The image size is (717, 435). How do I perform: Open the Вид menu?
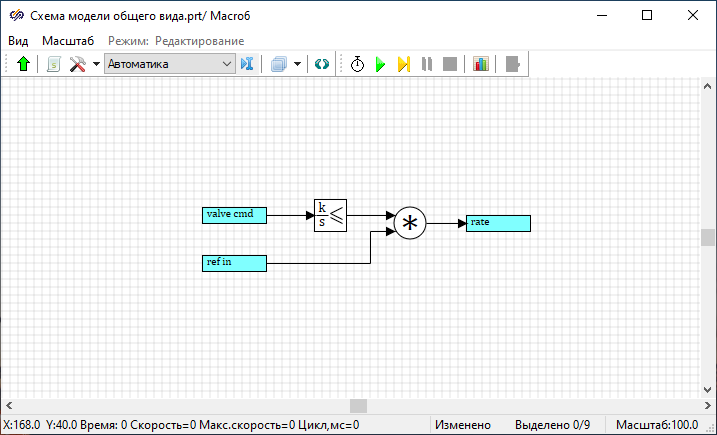pos(18,40)
